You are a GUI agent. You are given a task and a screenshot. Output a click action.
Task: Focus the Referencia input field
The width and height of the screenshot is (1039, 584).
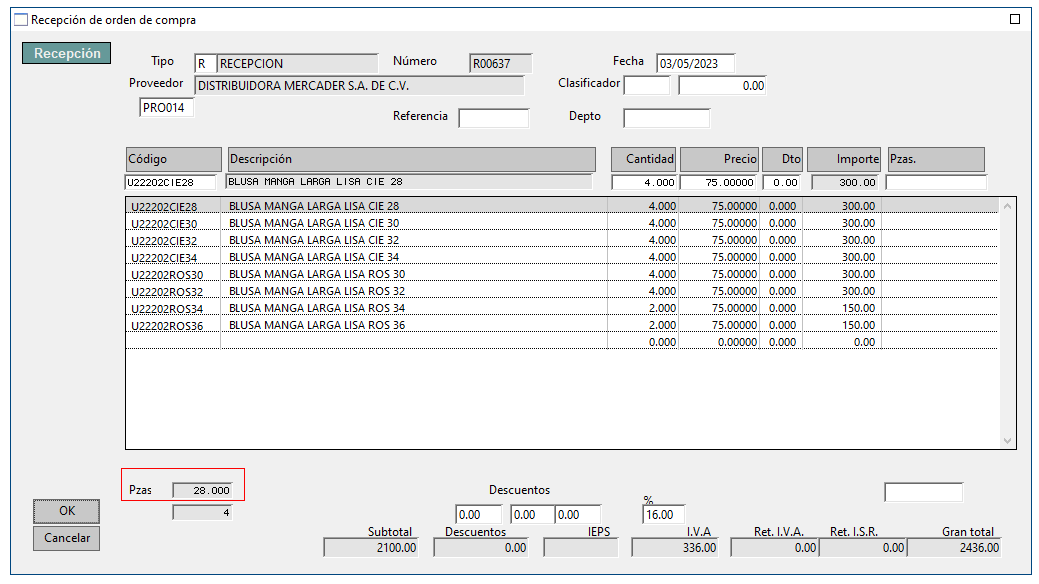(x=494, y=118)
